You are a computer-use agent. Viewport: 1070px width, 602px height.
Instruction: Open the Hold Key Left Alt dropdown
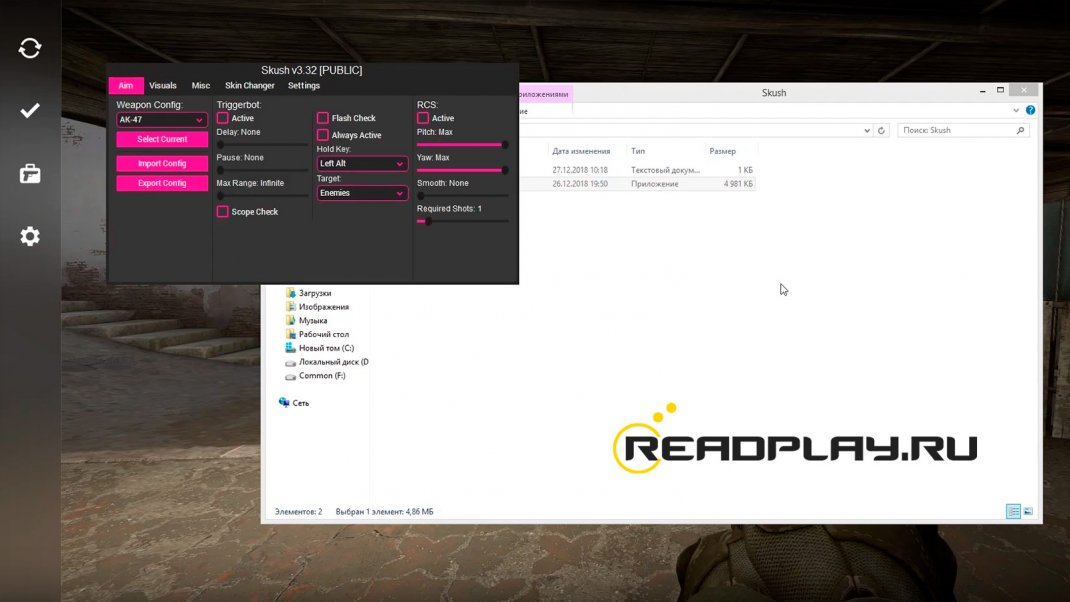362,164
